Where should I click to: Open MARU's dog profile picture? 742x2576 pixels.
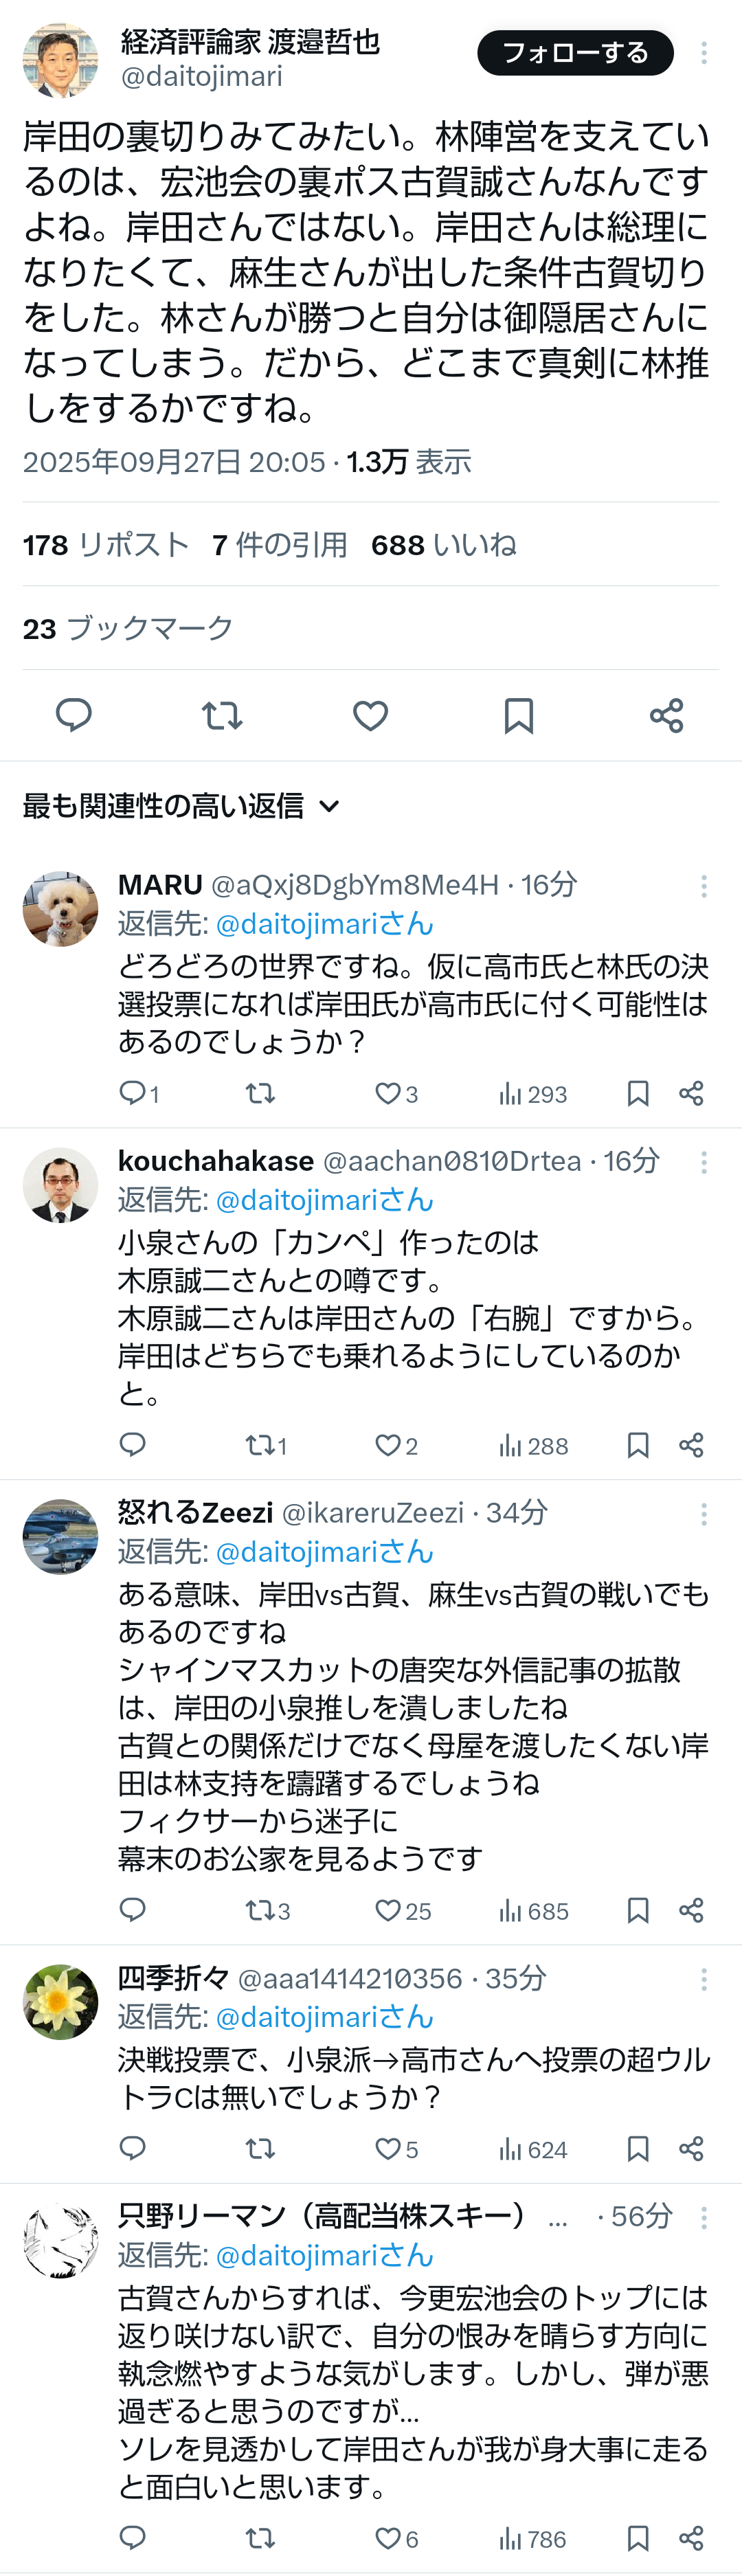pyautogui.click(x=60, y=908)
